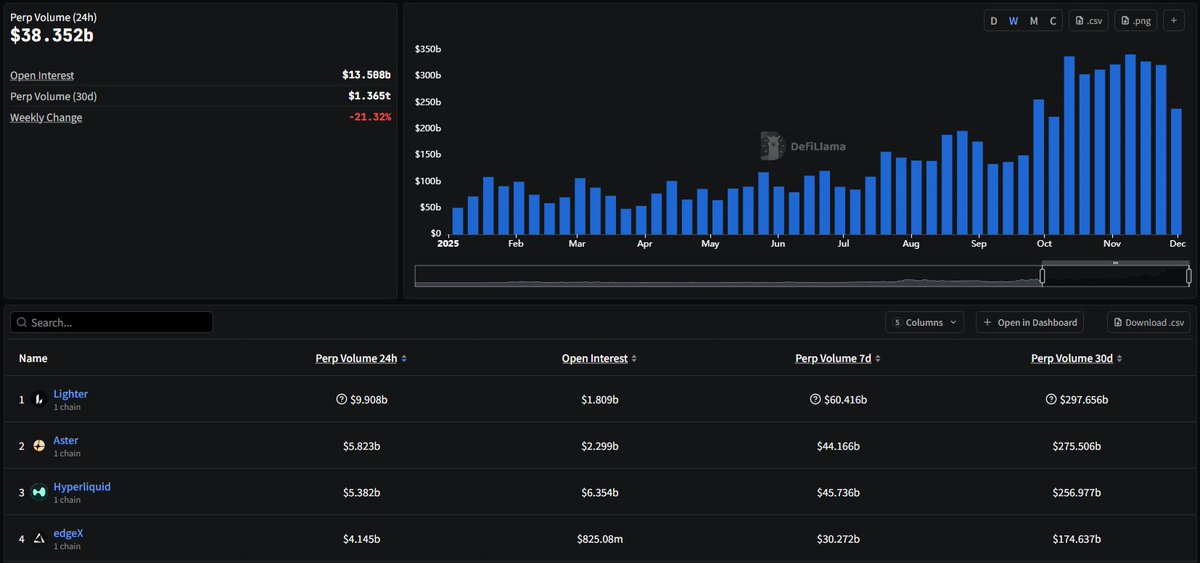The image size is (1200, 563).
Task: Click the $13.588b open interest value
Action: [366, 75]
